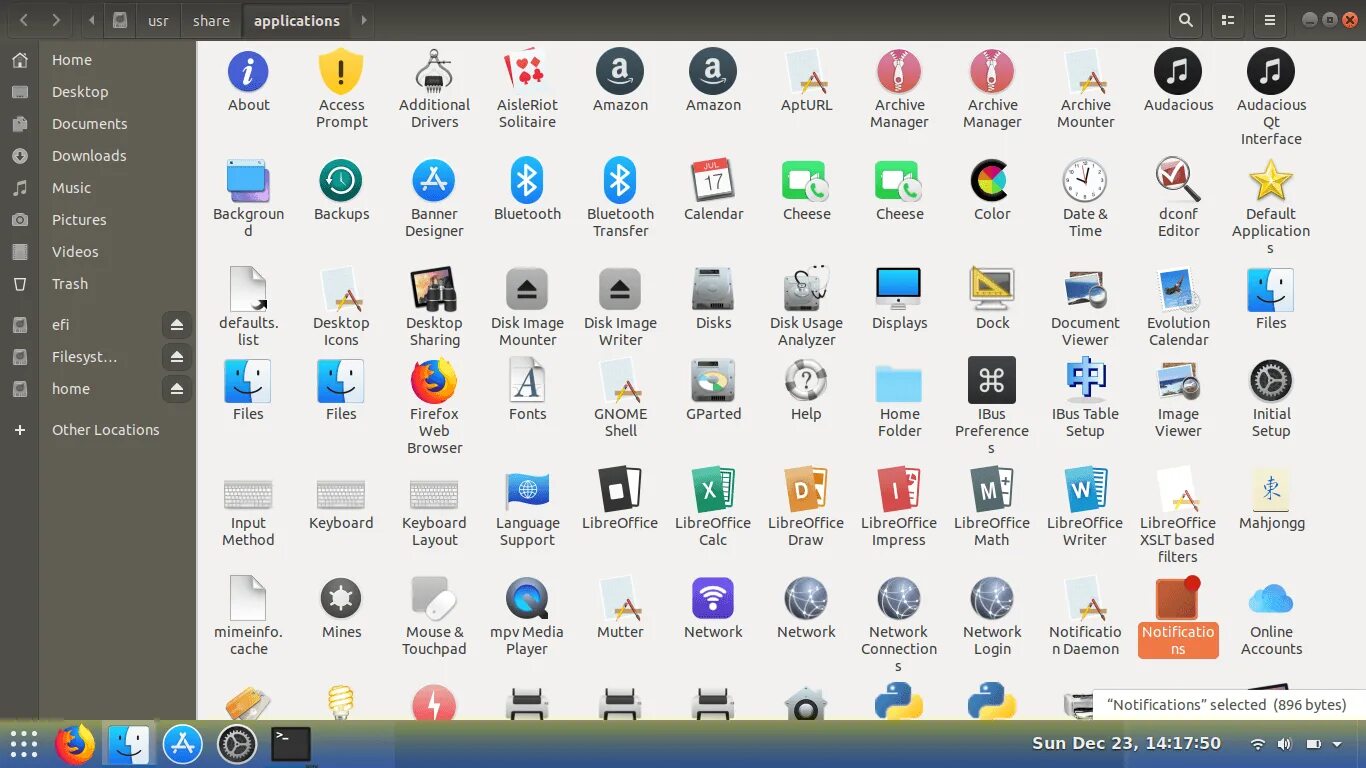This screenshot has width=1366, height=768.
Task: Select the Help lifebuoy icon
Action: (x=806, y=381)
